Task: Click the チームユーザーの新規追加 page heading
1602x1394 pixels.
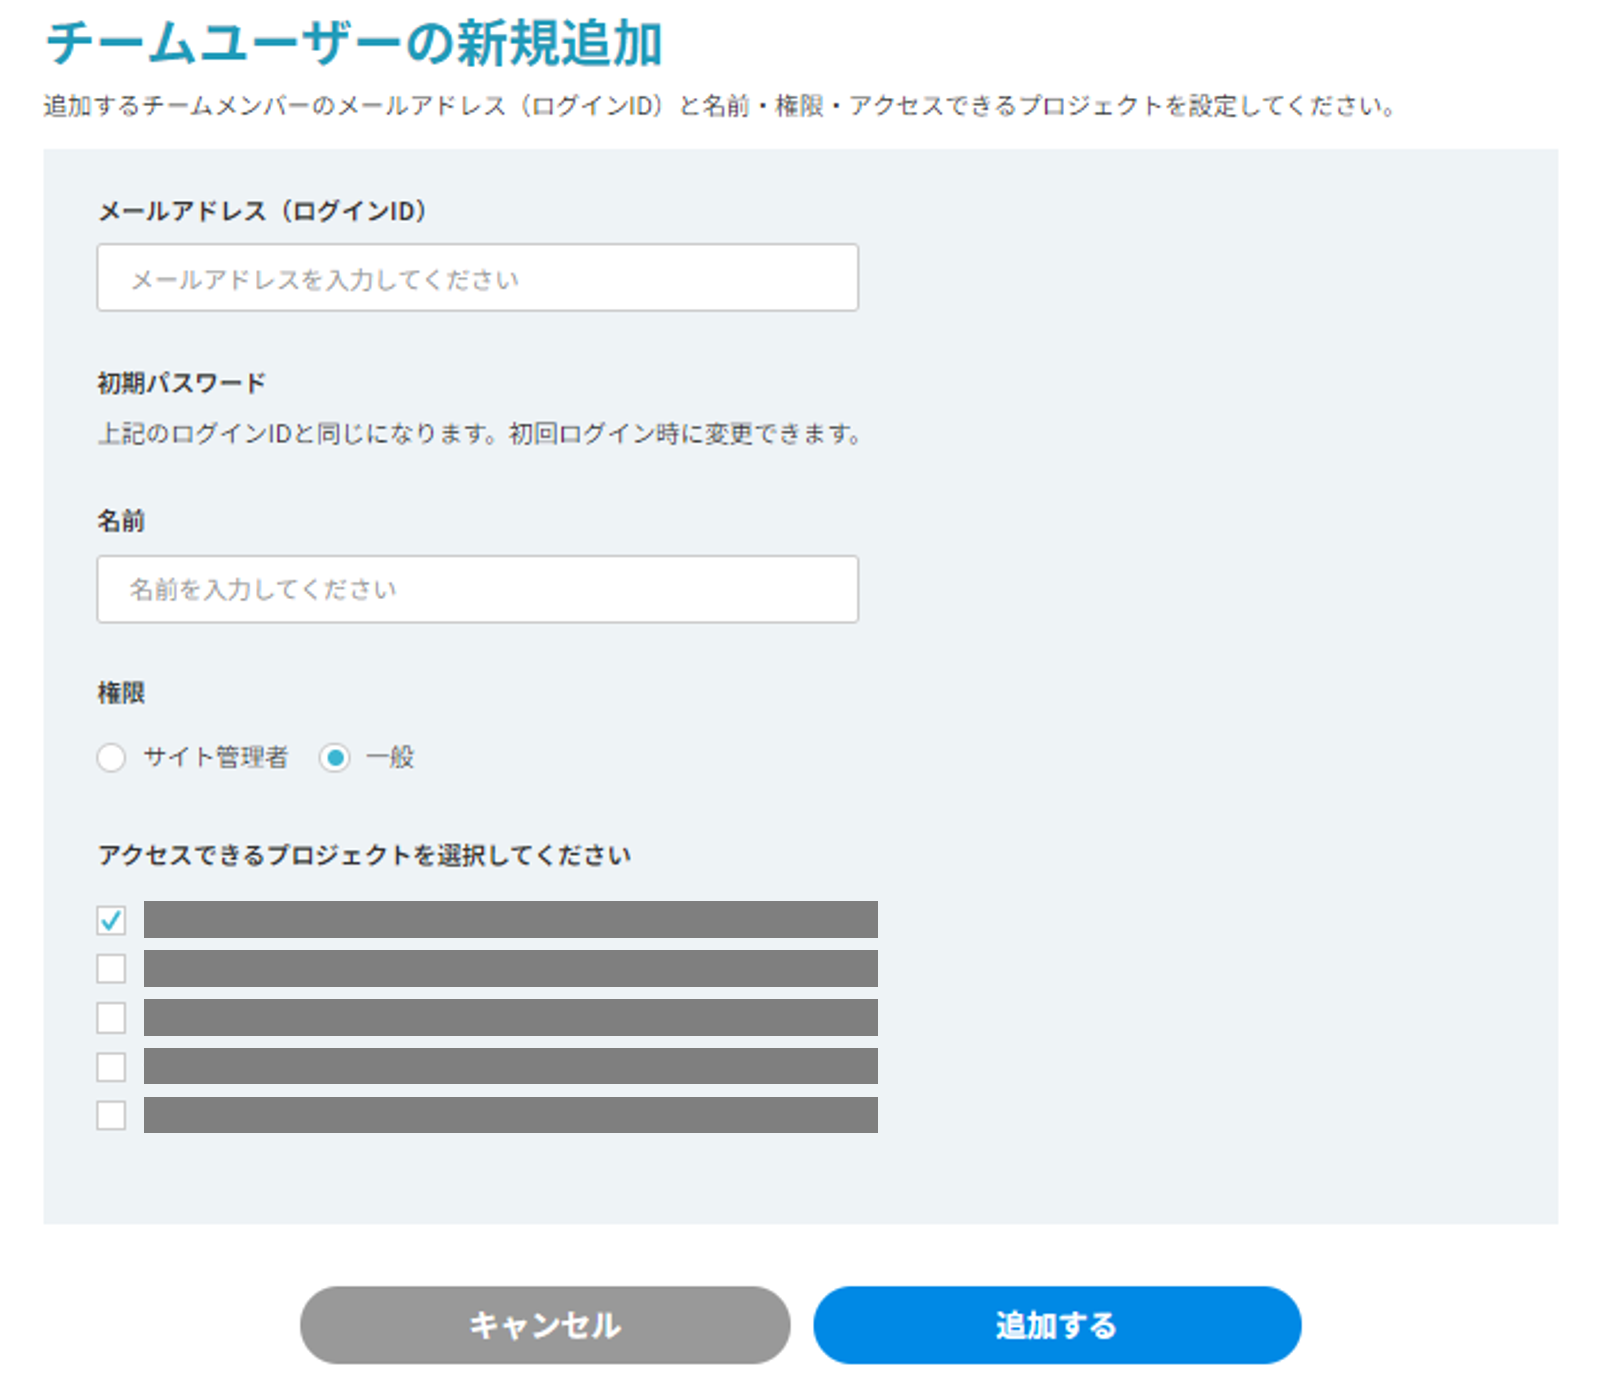Action: pyautogui.click(x=354, y=44)
